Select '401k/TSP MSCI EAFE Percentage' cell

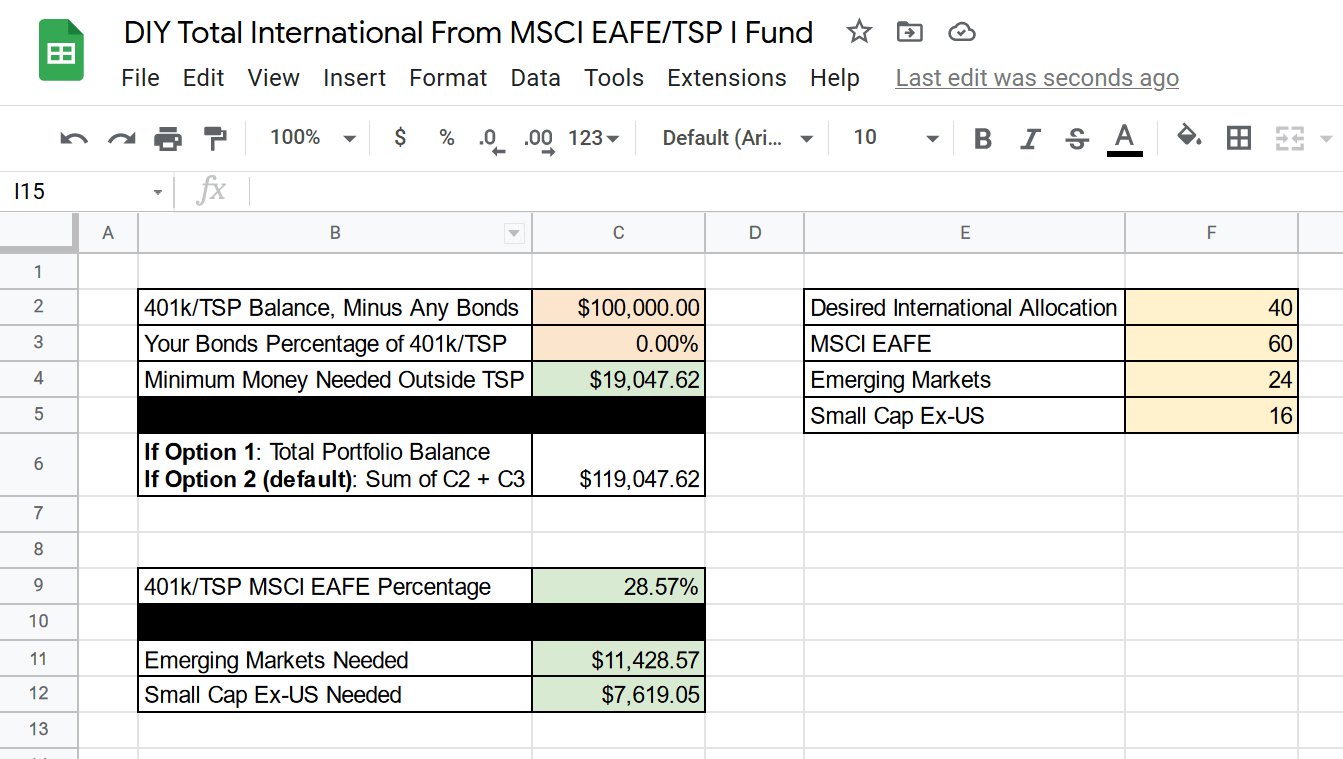click(335, 586)
